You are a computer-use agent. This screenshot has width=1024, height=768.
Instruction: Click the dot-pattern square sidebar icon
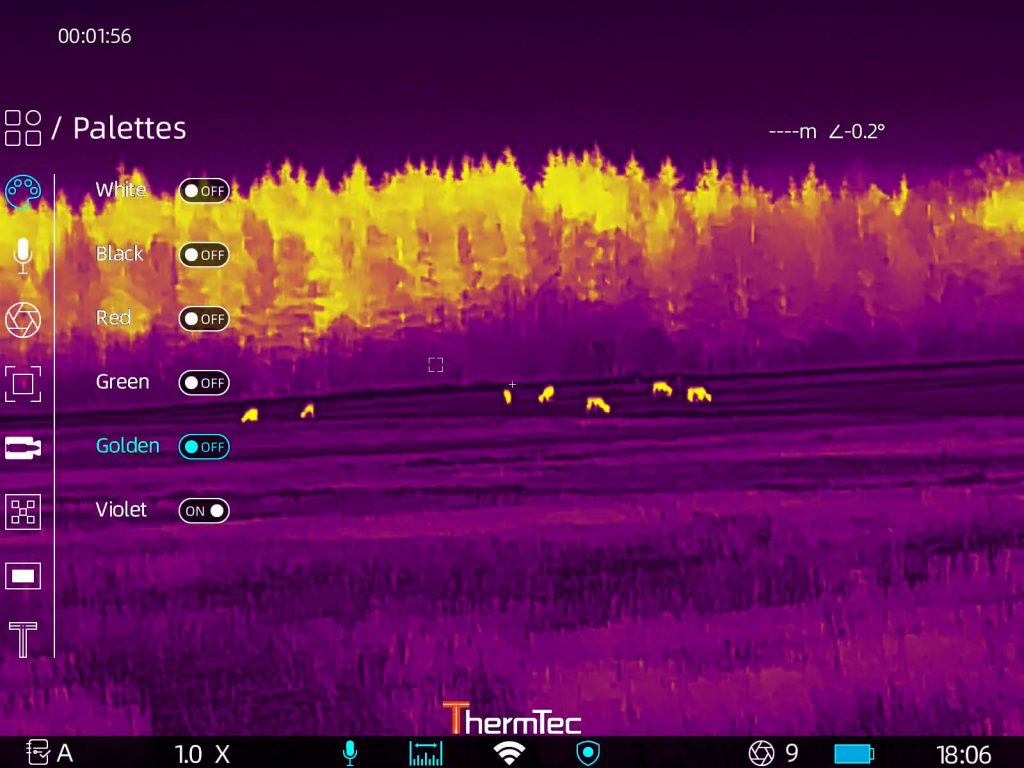click(23, 512)
